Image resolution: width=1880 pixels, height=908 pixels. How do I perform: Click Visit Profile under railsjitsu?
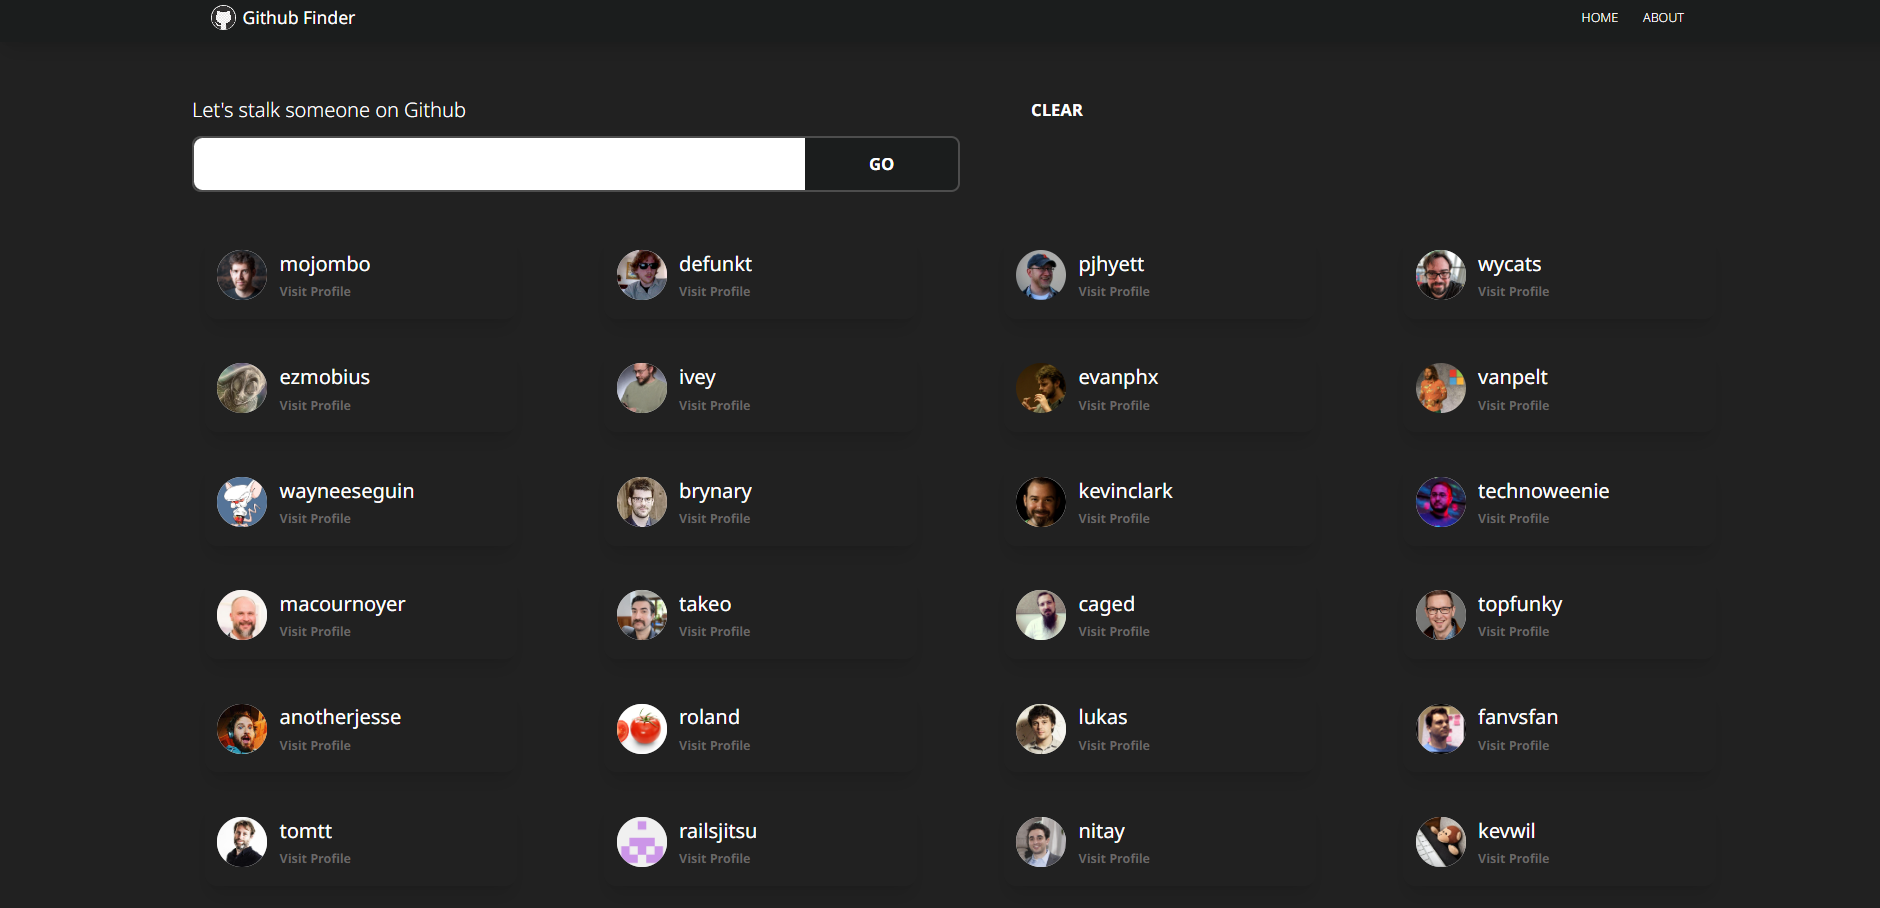(x=714, y=859)
